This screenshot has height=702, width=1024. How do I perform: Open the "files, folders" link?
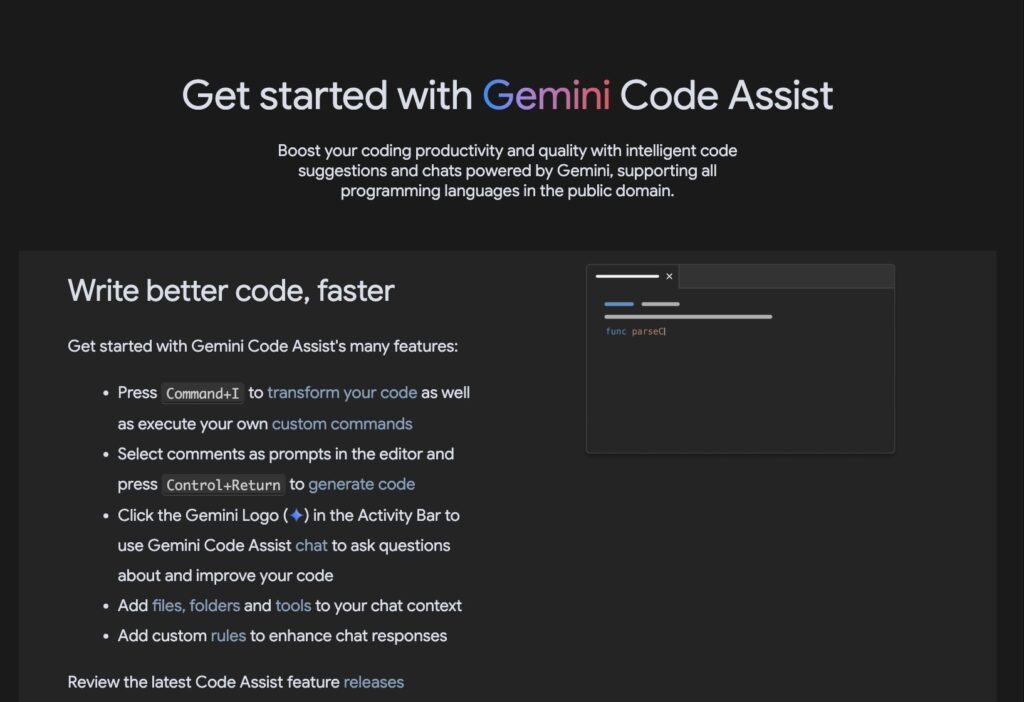click(196, 605)
